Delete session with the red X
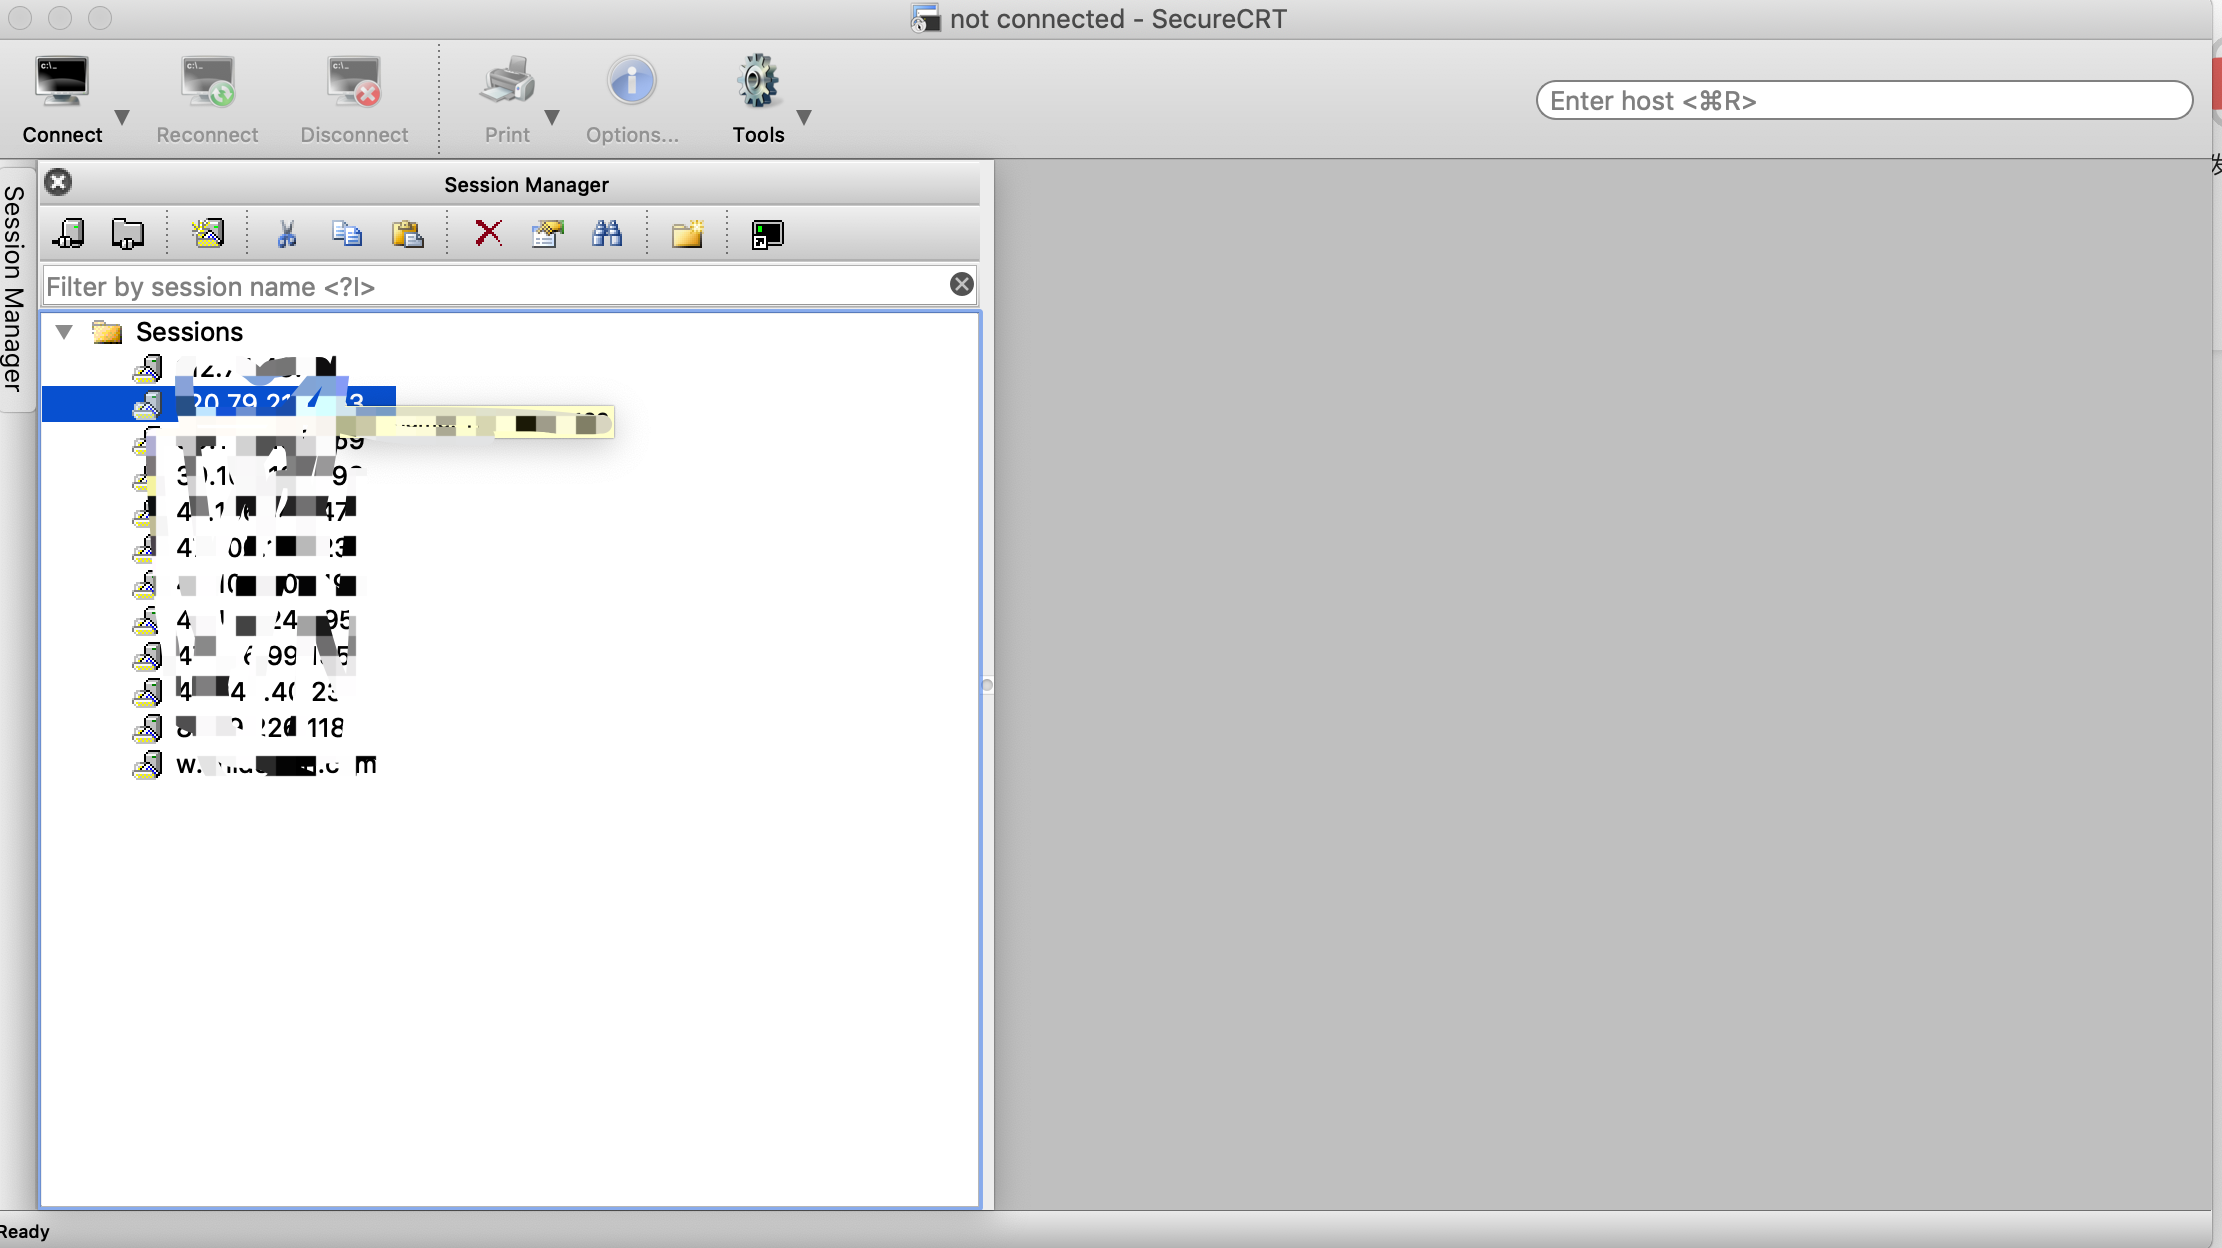2222x1248 pixels. pos(488,234)
